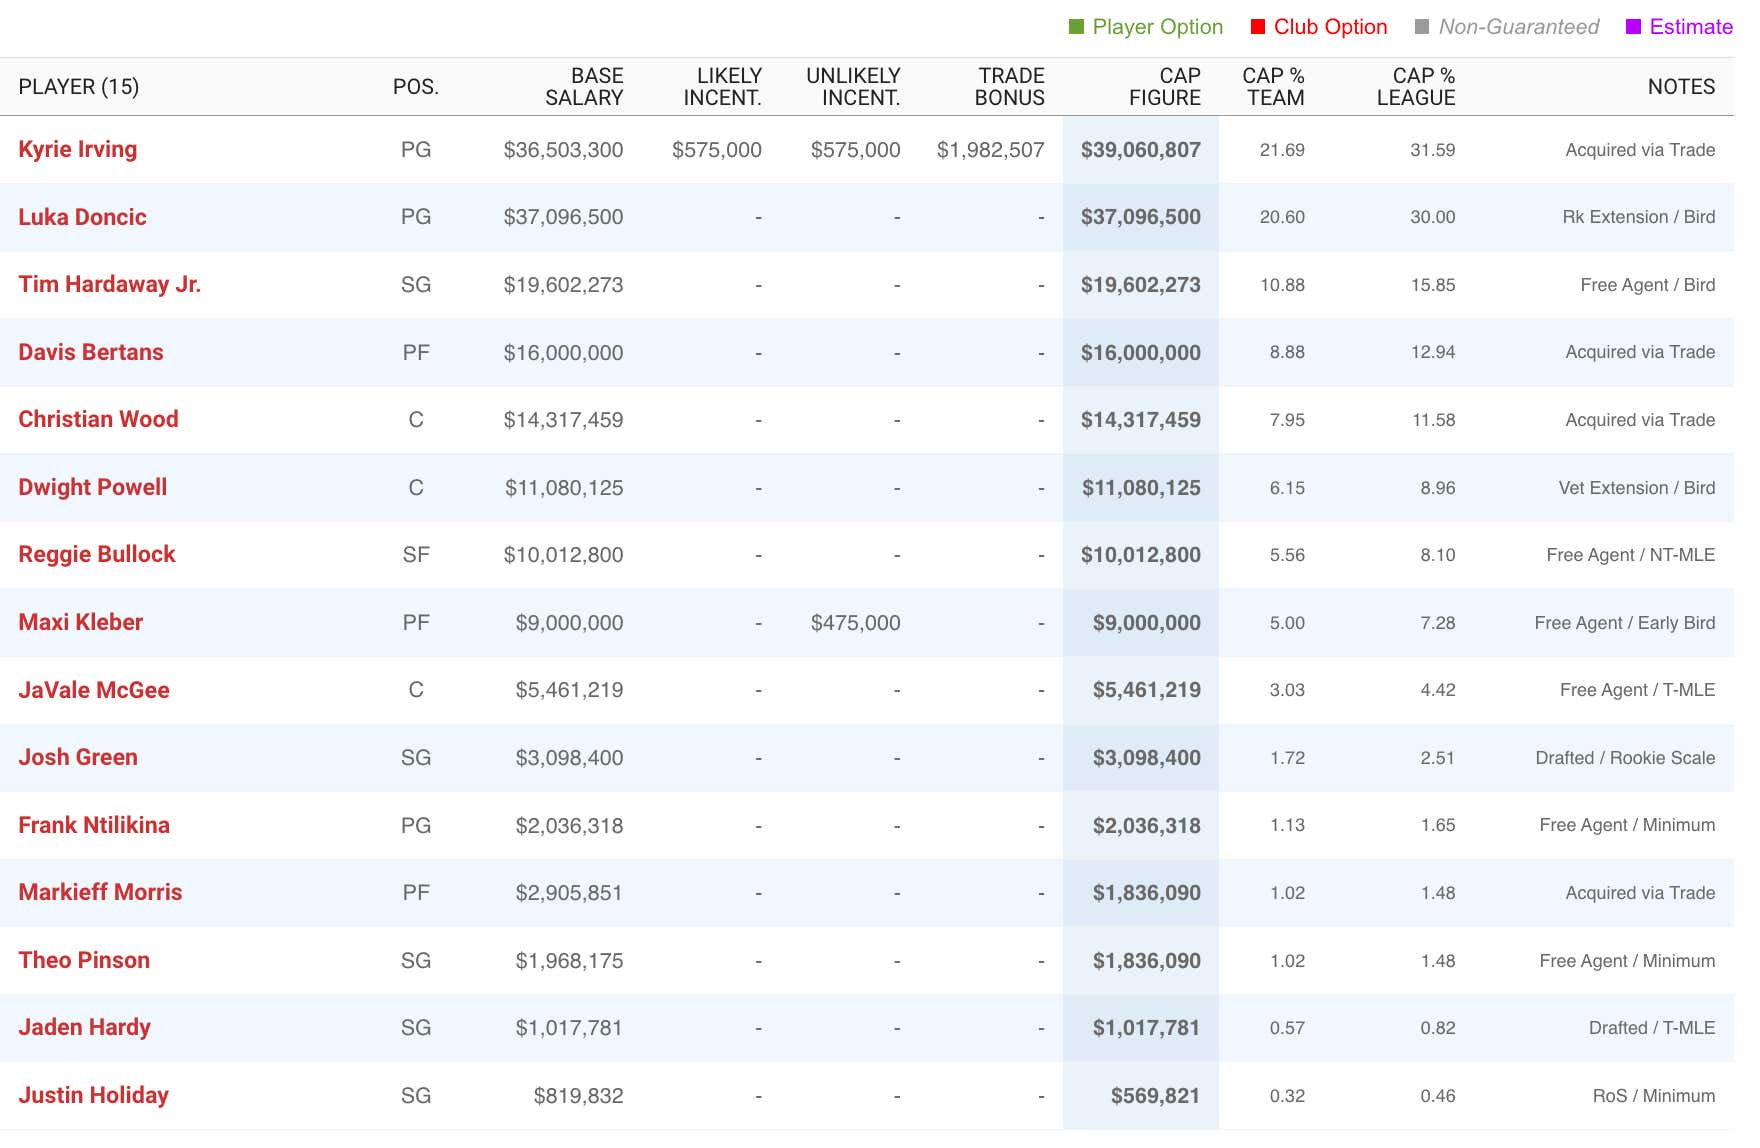Open Tim Hardaway Jr. player link

pos(110,284)
